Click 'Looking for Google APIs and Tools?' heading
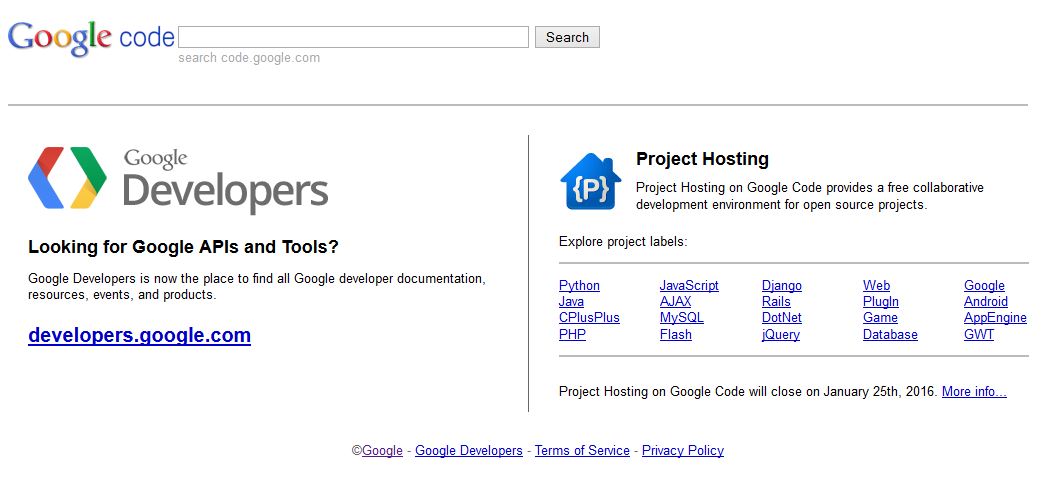 184,247
